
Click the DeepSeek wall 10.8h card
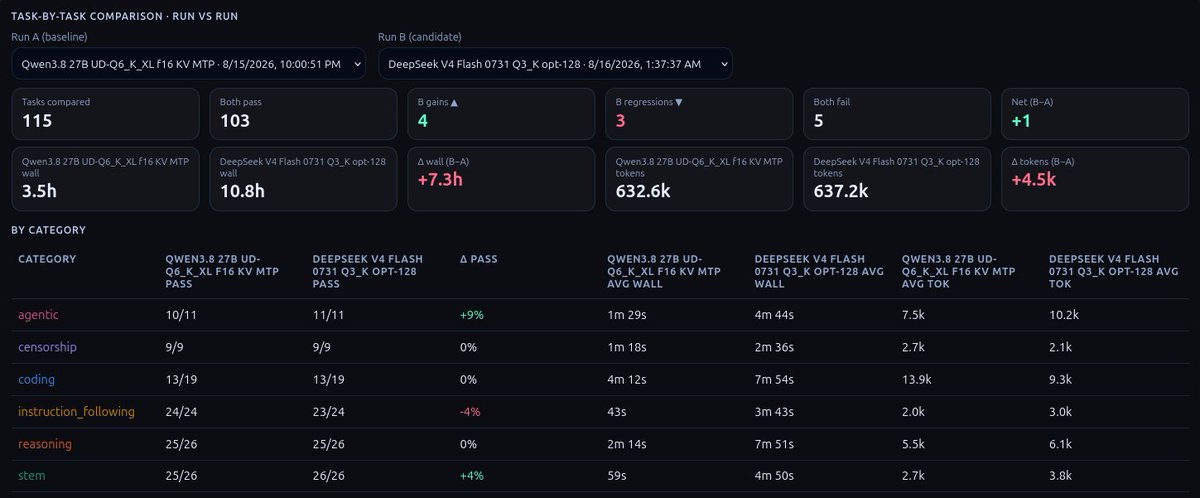pos(303,179)
